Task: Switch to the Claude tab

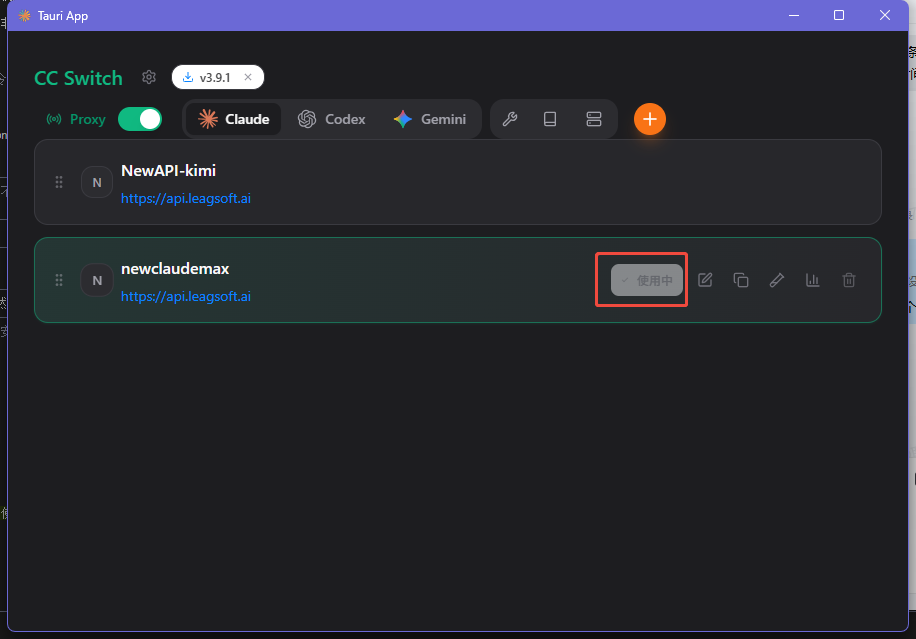Action: tap(234, 119)
